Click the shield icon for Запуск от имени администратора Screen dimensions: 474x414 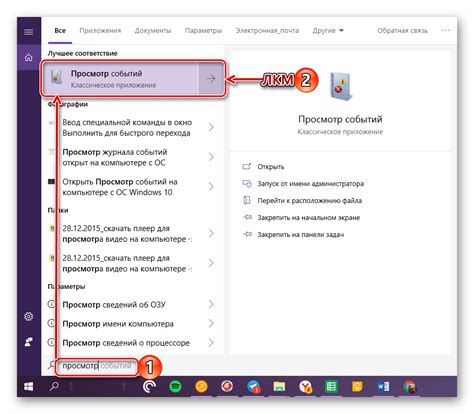tap(247, 183)
